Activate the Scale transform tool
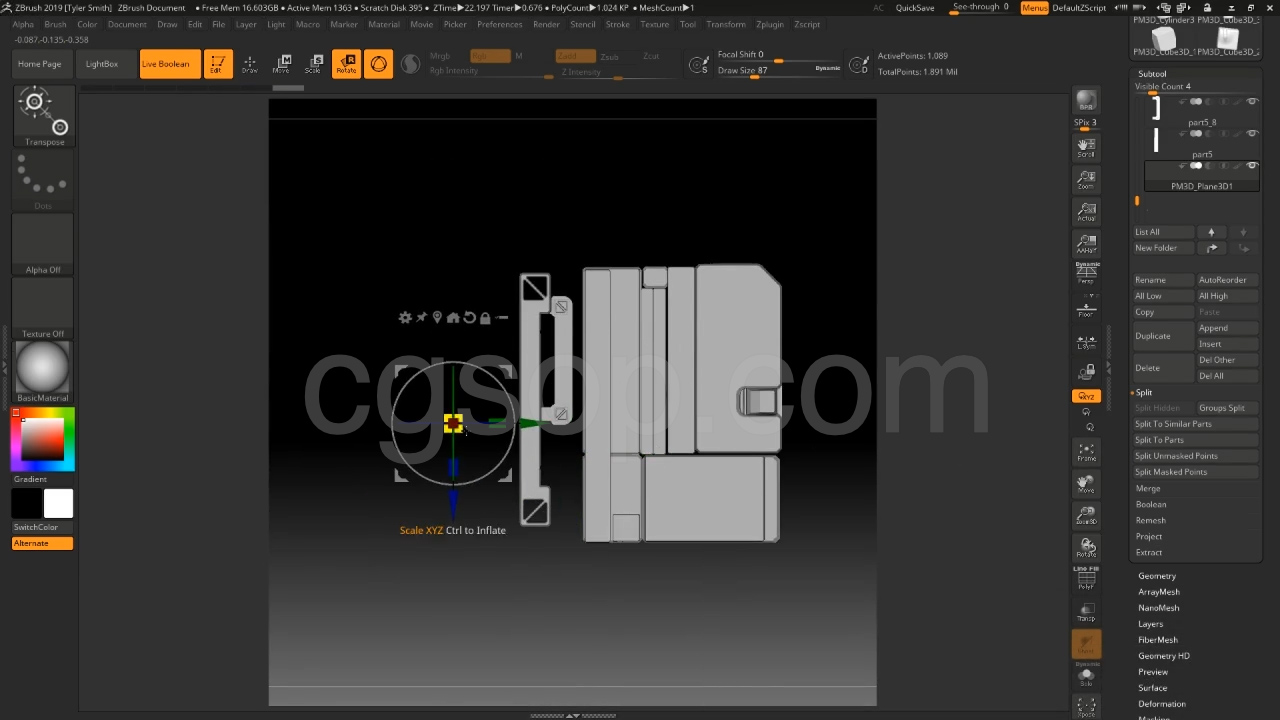Image resolution: width=1280 pixels, height=720 pixels. click(314, 64)
